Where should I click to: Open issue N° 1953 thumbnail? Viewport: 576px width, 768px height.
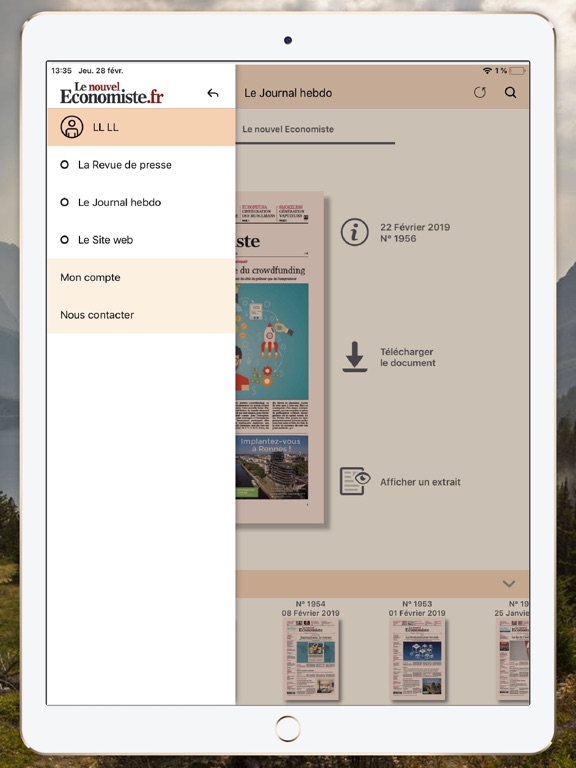417,659
